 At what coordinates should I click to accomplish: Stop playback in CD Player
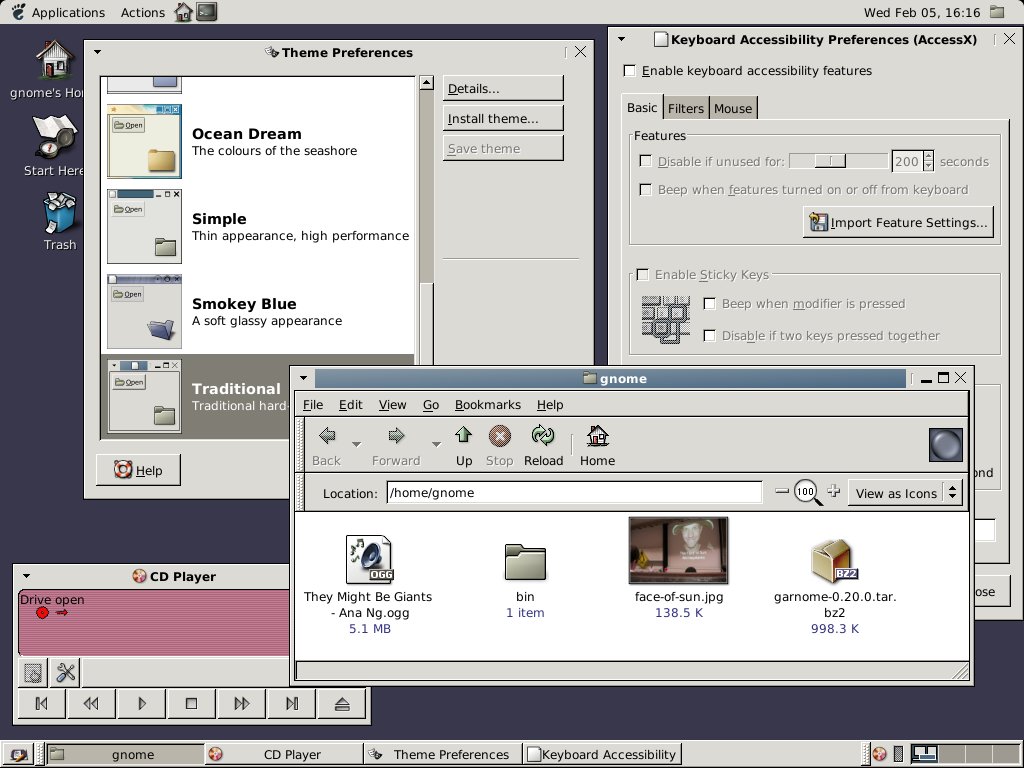tap(191, 703)
